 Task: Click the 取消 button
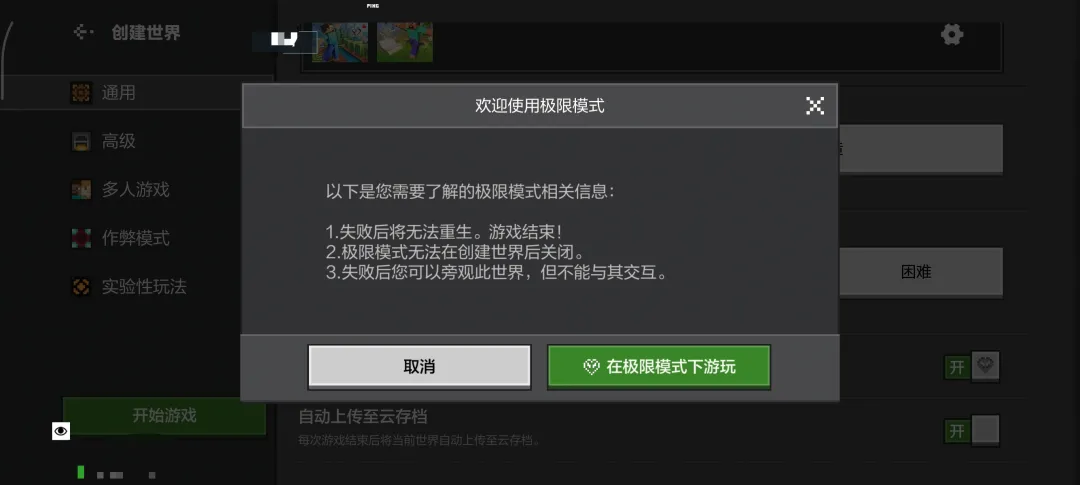click(x=419, y=367)
